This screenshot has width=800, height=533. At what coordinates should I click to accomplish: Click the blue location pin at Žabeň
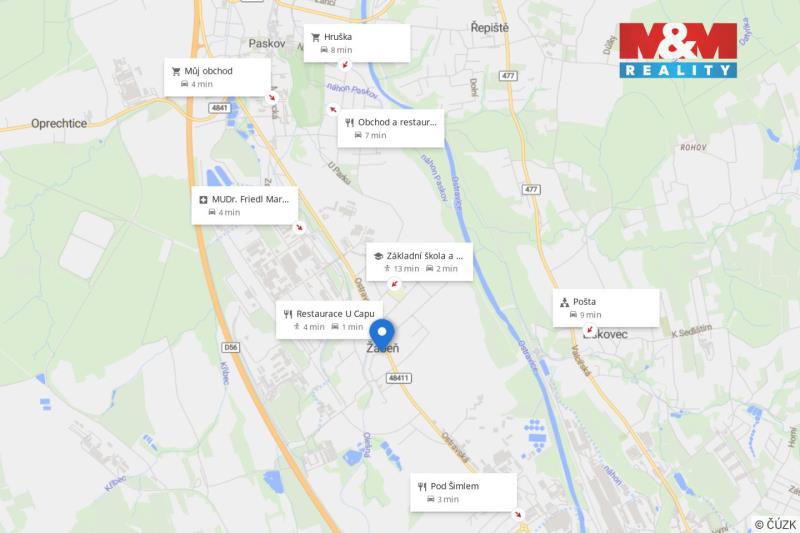tap(382, 334)
